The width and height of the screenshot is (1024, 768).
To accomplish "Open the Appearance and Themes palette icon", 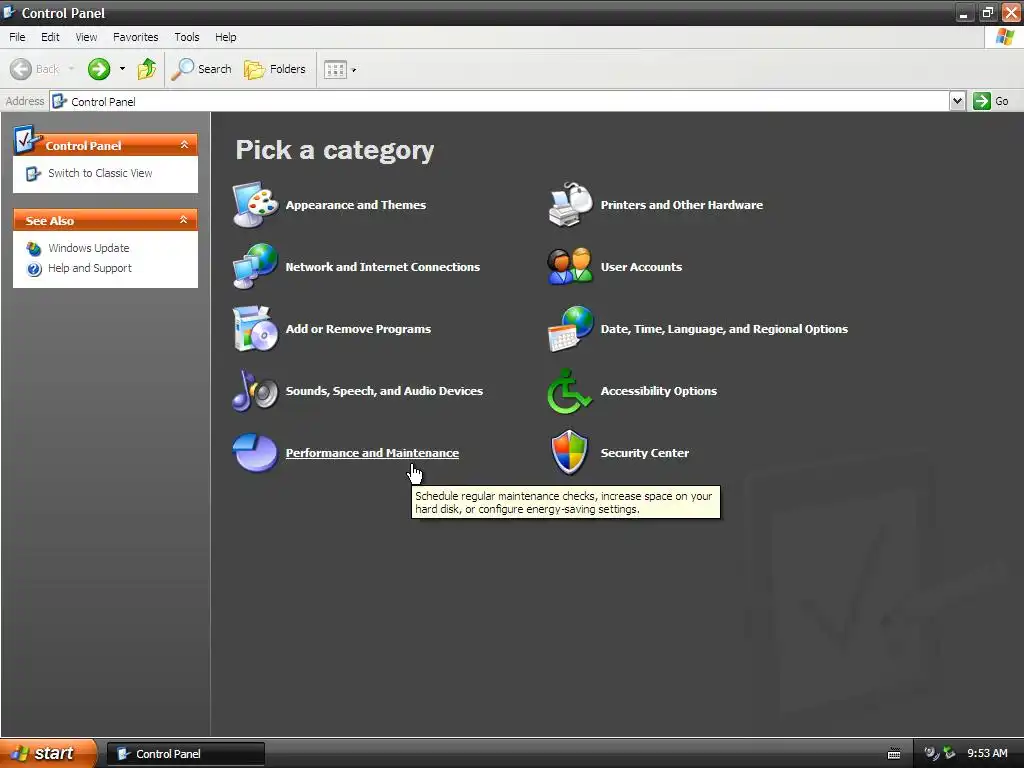I will click(256, 204).
